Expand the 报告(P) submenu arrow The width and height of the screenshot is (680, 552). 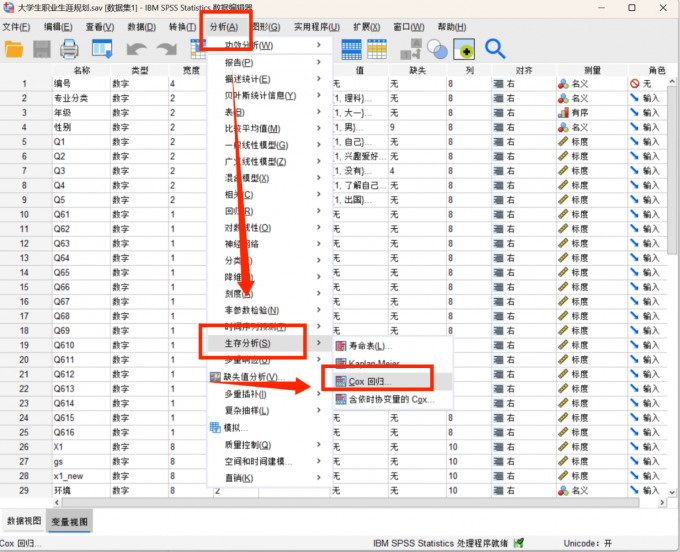tap(318, 62)
